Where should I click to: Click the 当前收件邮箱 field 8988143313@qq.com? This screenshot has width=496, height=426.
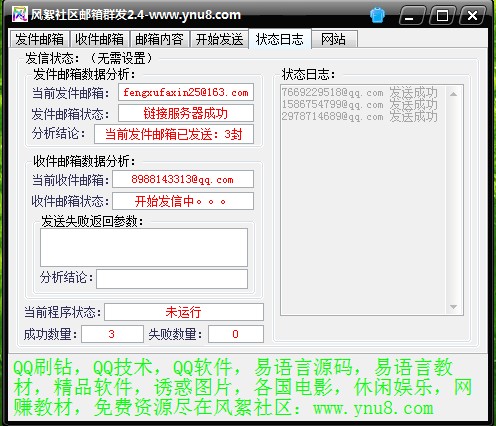coord(183,180)
